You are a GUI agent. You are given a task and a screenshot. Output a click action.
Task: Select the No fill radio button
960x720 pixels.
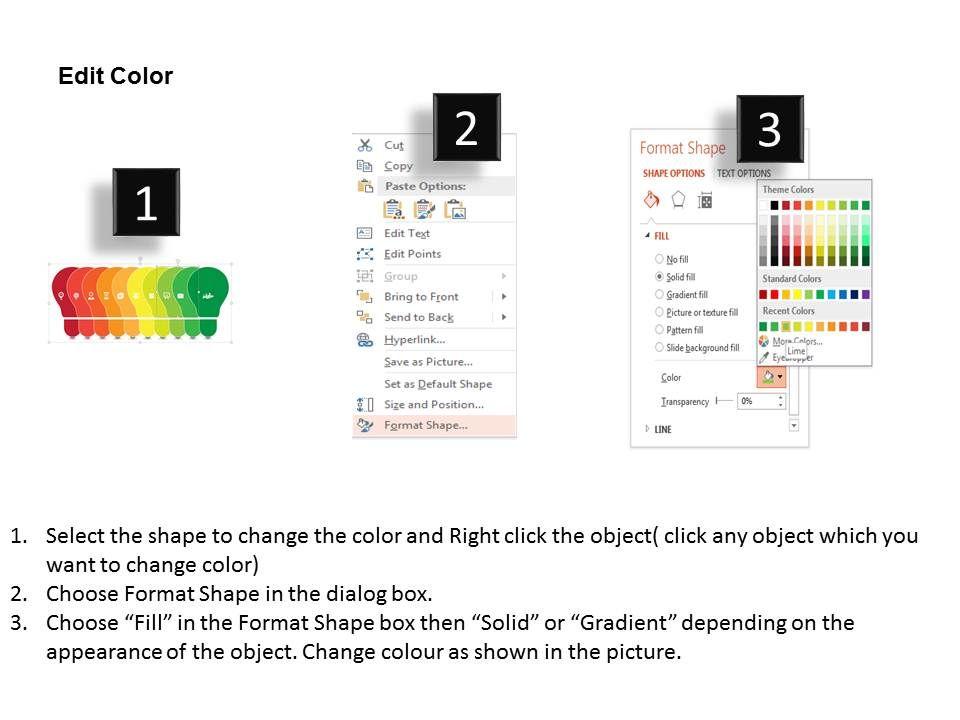click(x=659, y=259)
